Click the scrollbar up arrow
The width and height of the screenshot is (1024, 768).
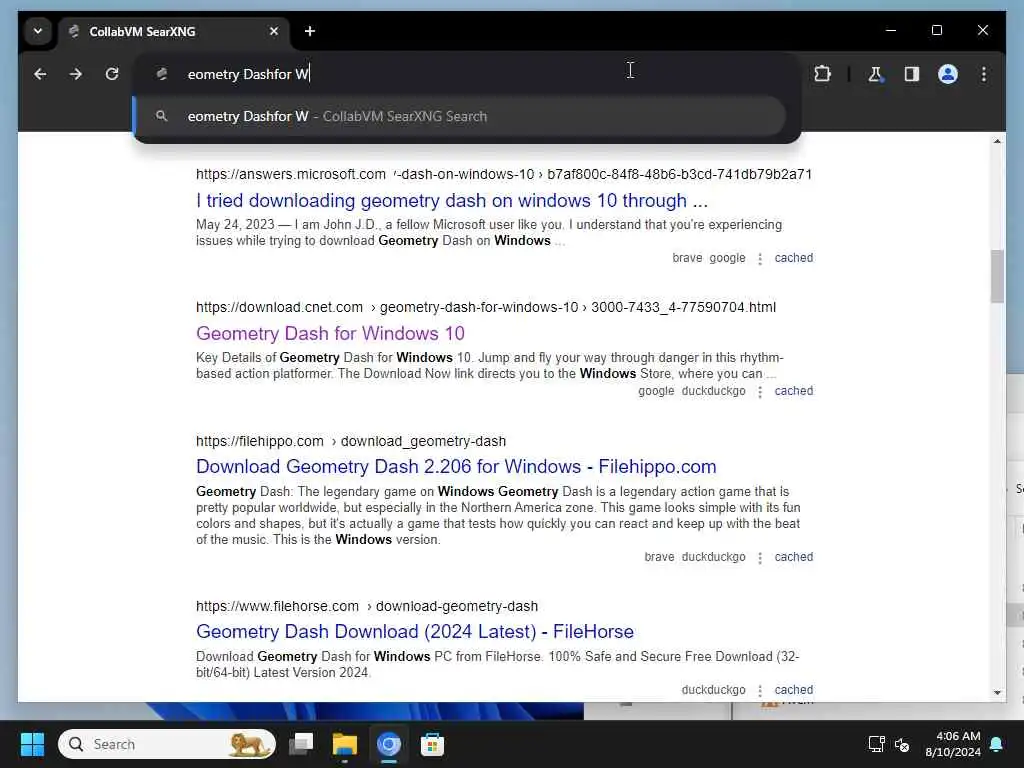coord(997,141)
